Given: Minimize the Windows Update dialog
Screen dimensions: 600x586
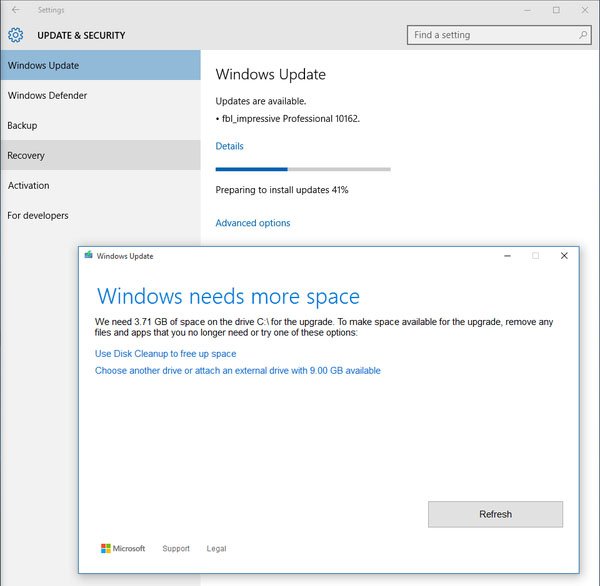Looking at the screenshot, I should pyautogui.click(x=507, y=256).
